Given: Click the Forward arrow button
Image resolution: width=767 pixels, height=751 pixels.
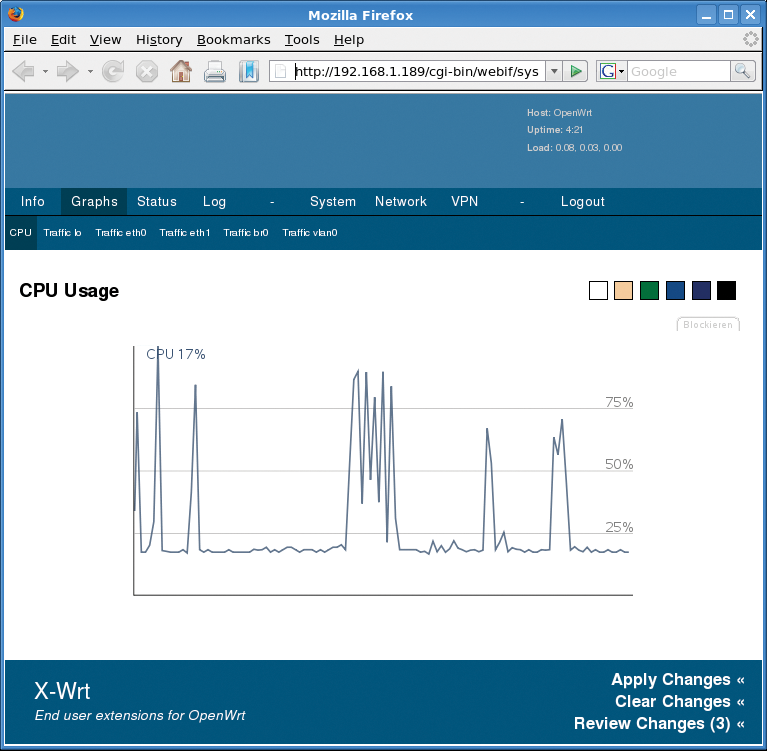Looking at the screenshot, I should tap(68, 71).
